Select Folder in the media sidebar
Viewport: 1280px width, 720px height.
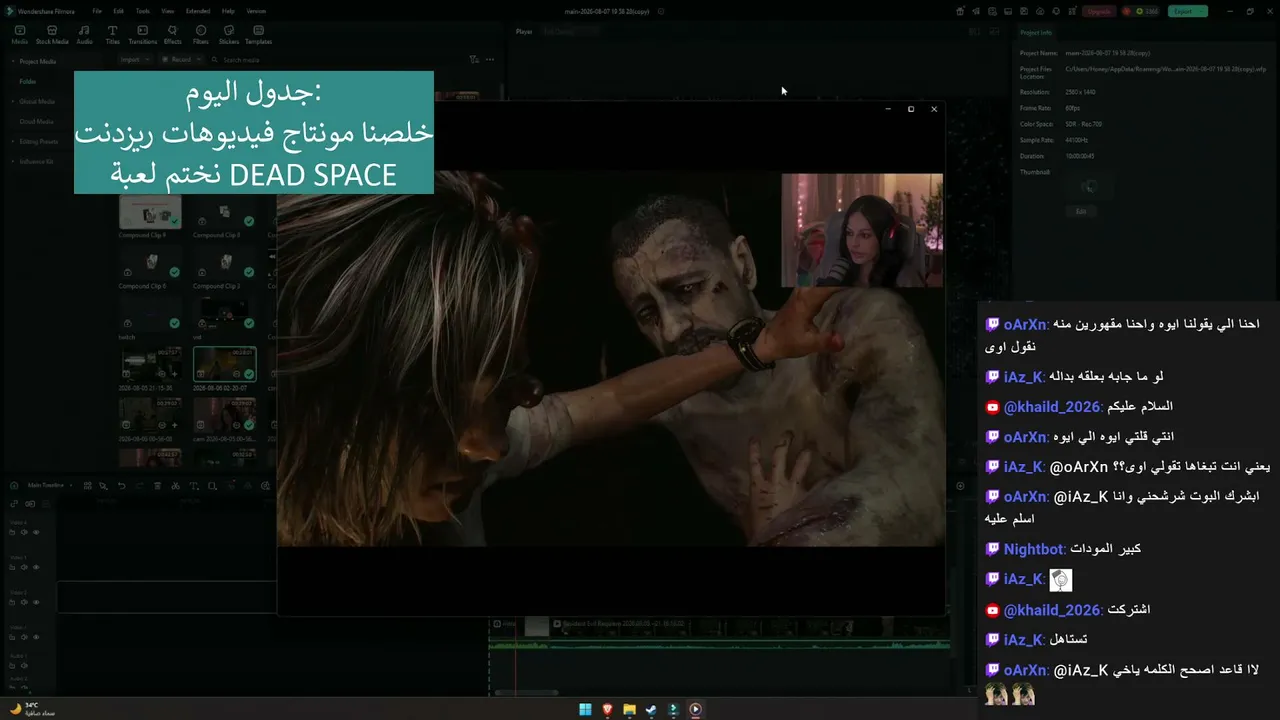click(28, 81)
